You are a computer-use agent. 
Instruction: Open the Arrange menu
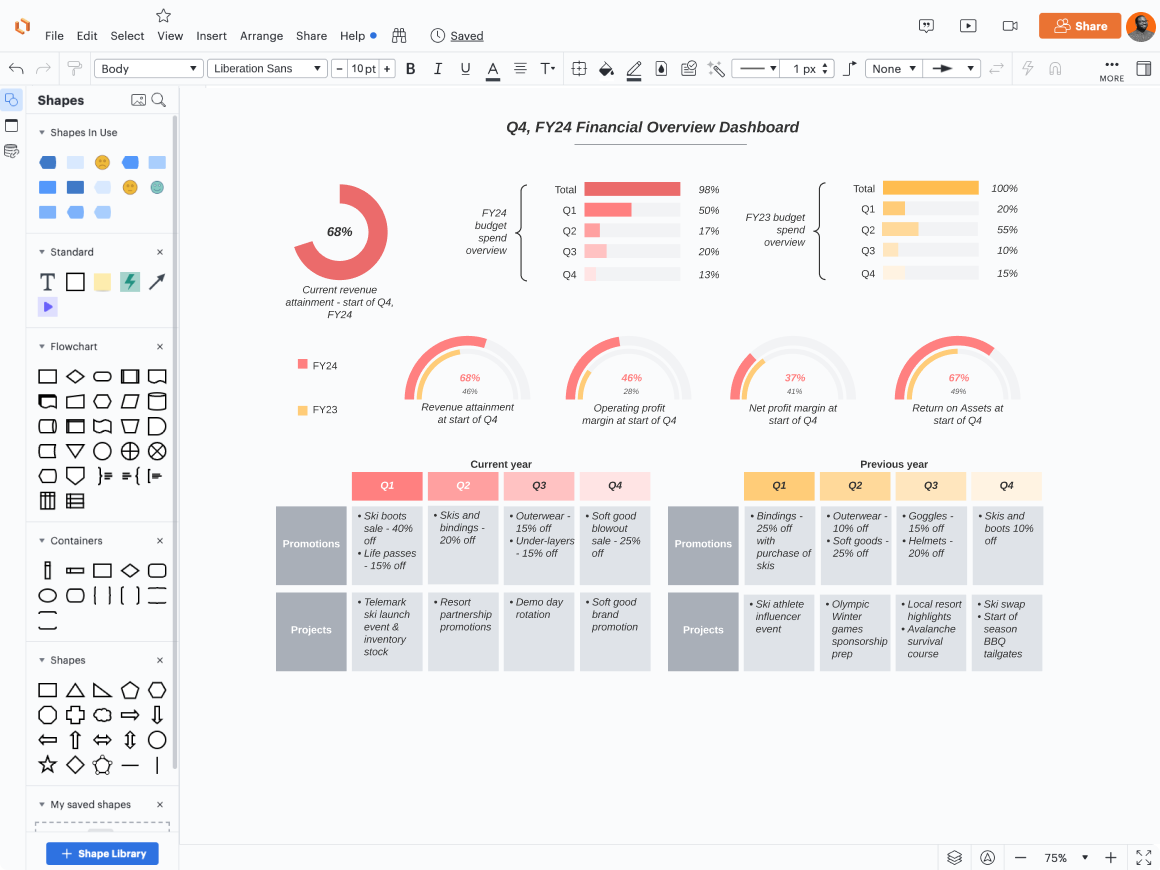coord(261,35)
